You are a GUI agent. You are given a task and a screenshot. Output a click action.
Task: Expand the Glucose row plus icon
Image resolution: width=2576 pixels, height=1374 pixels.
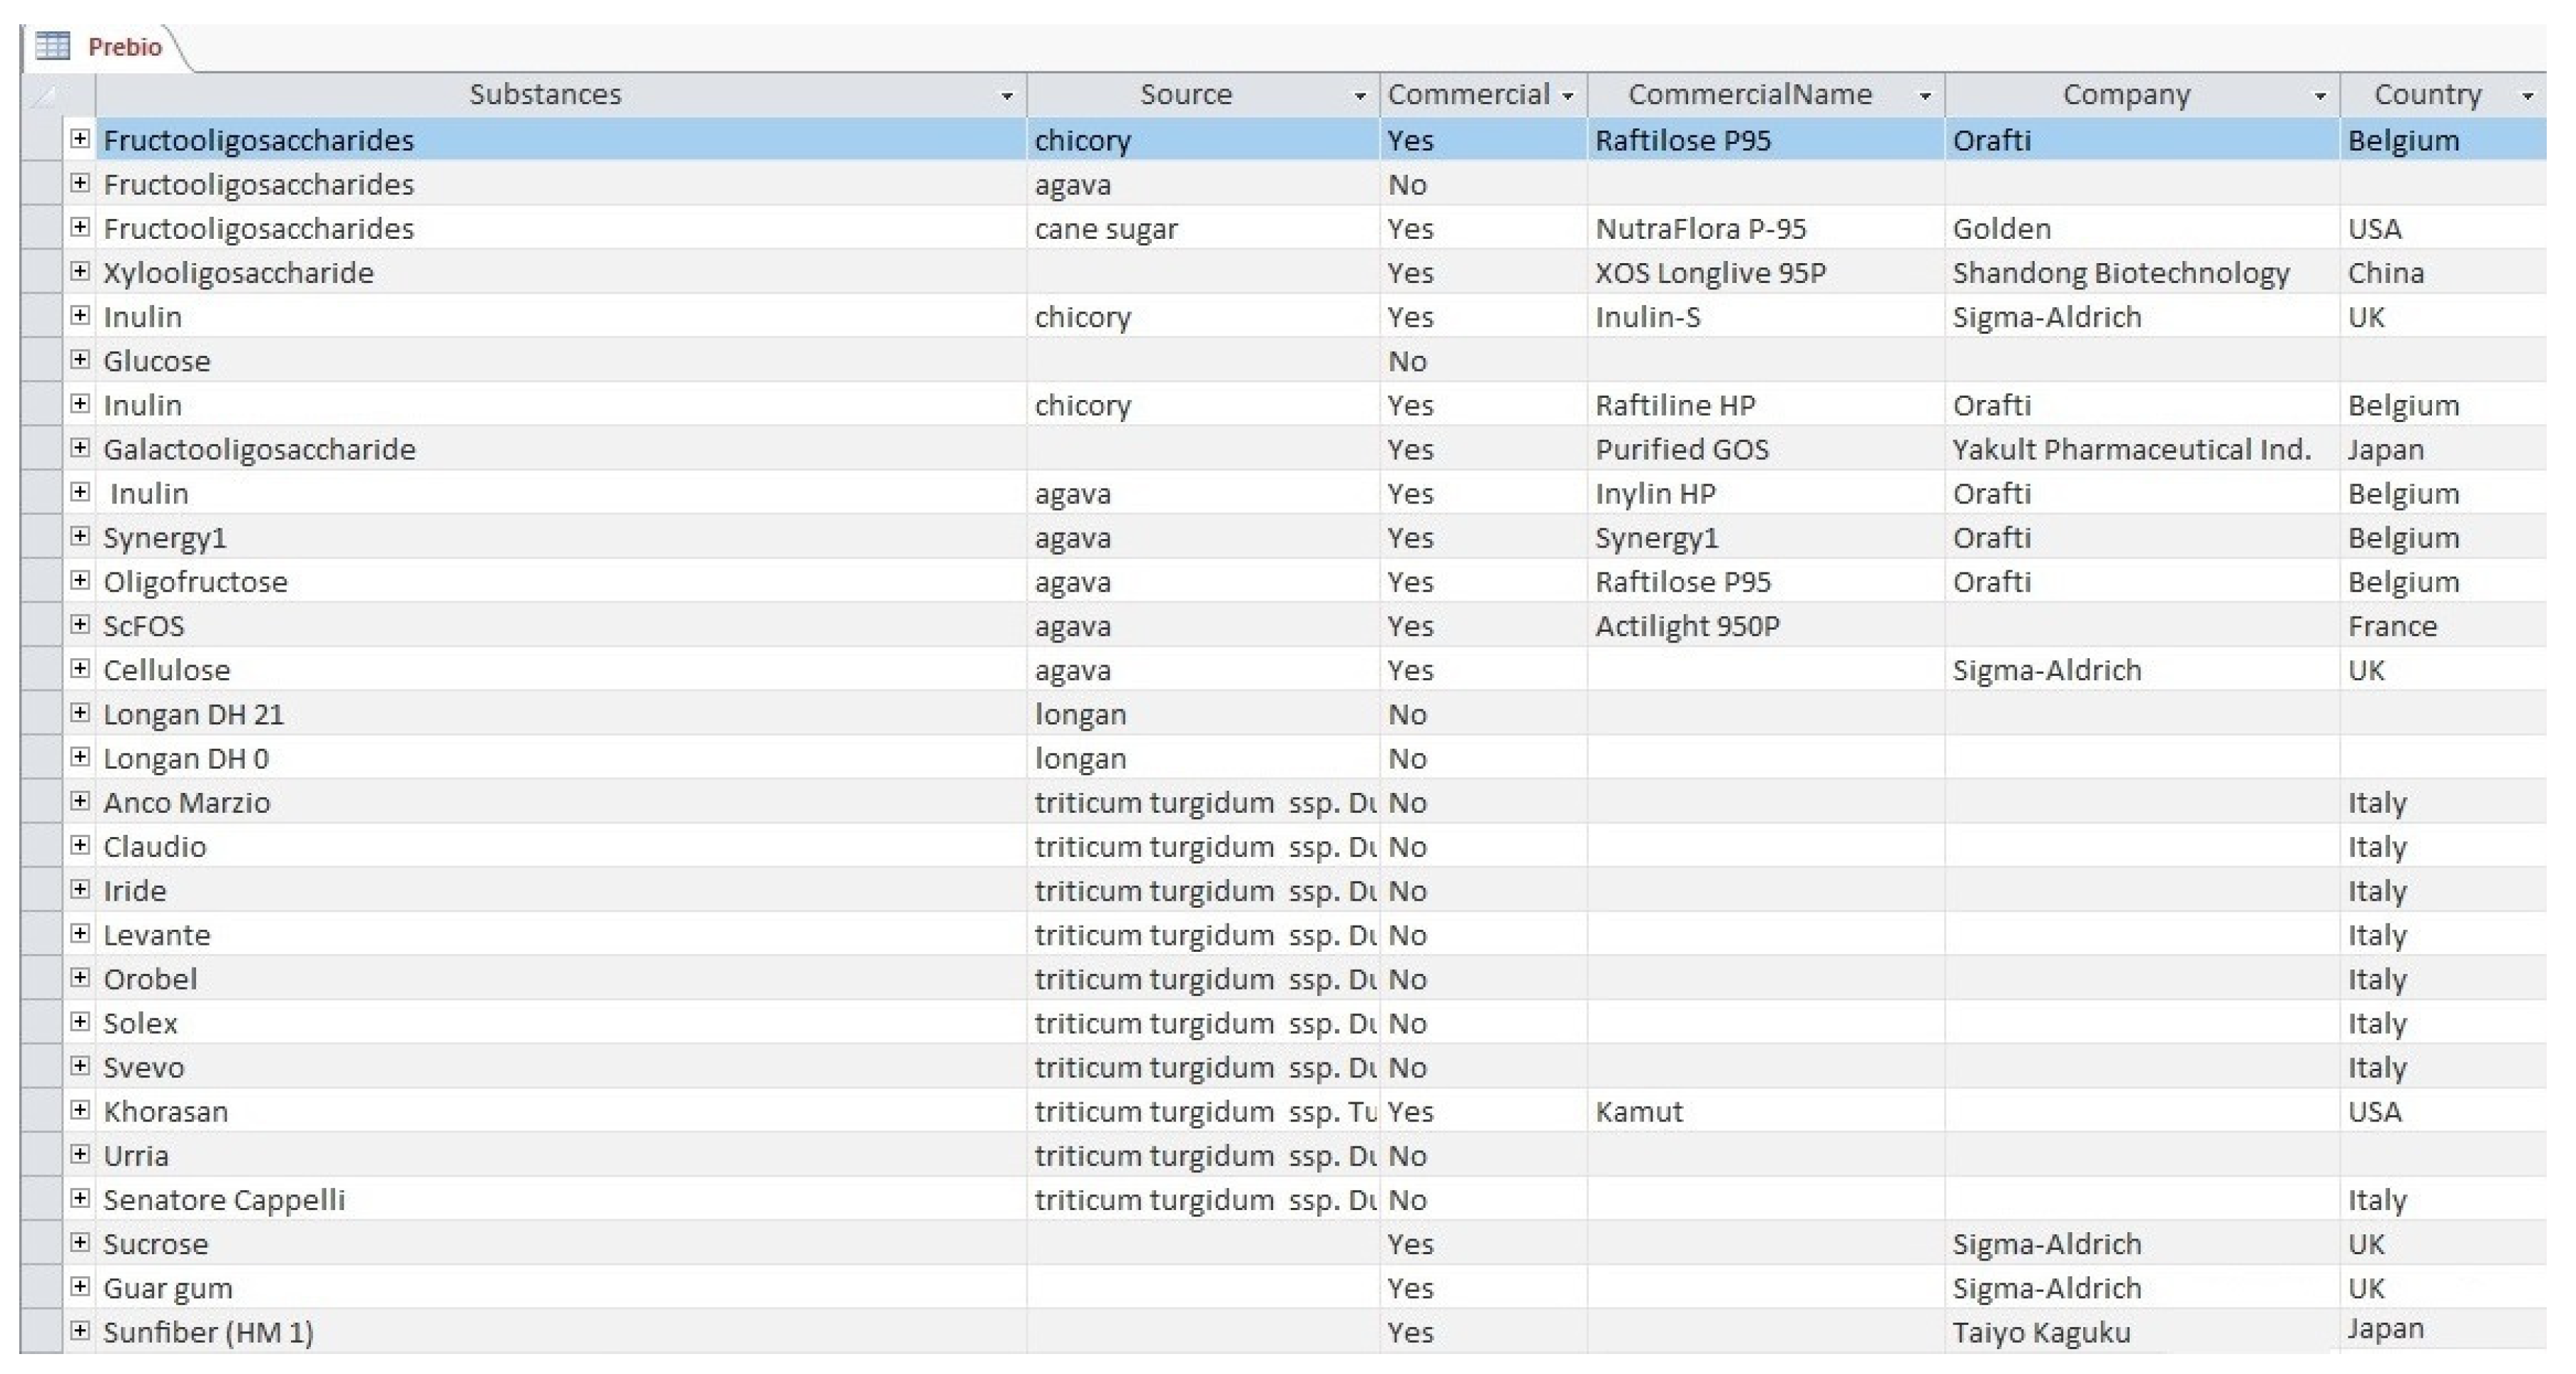click(80, 360)
